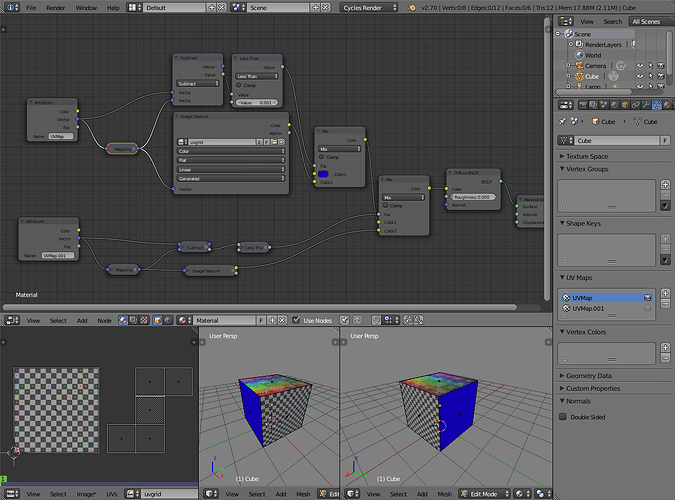Open the Less Than operation dropdown
The width and height of the screenshot is (675, 500).
pyautogui.click(x=257, y=76)
